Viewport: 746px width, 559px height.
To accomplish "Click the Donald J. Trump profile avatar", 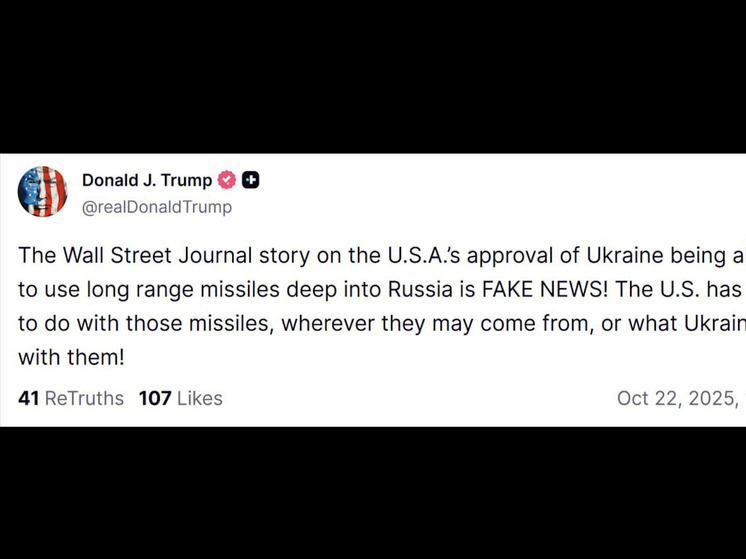I will pos(42,192).
